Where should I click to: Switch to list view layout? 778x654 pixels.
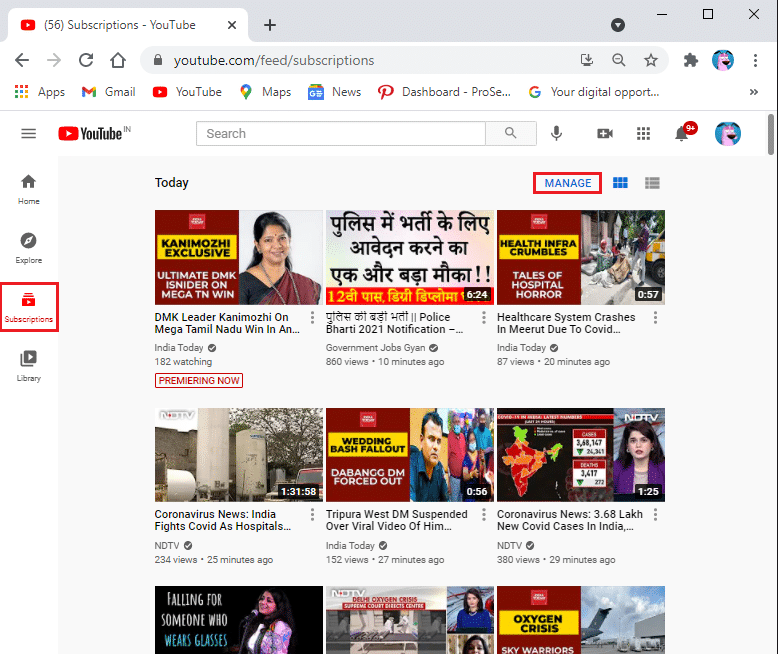click(x=652, y=183)
